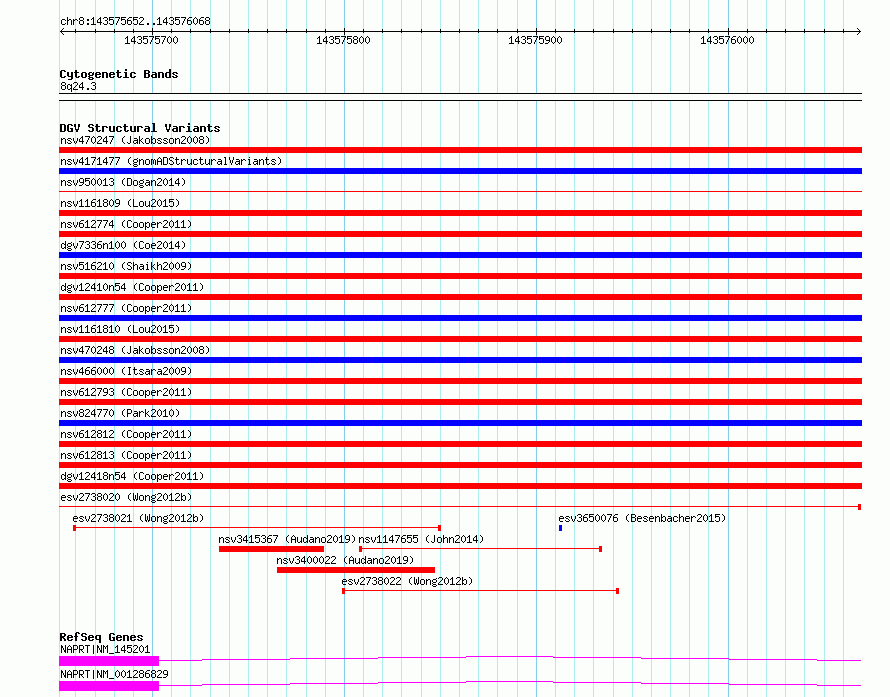
Task: Select the Cytogenetic Bands track title
Action: [x=119, y=74]
